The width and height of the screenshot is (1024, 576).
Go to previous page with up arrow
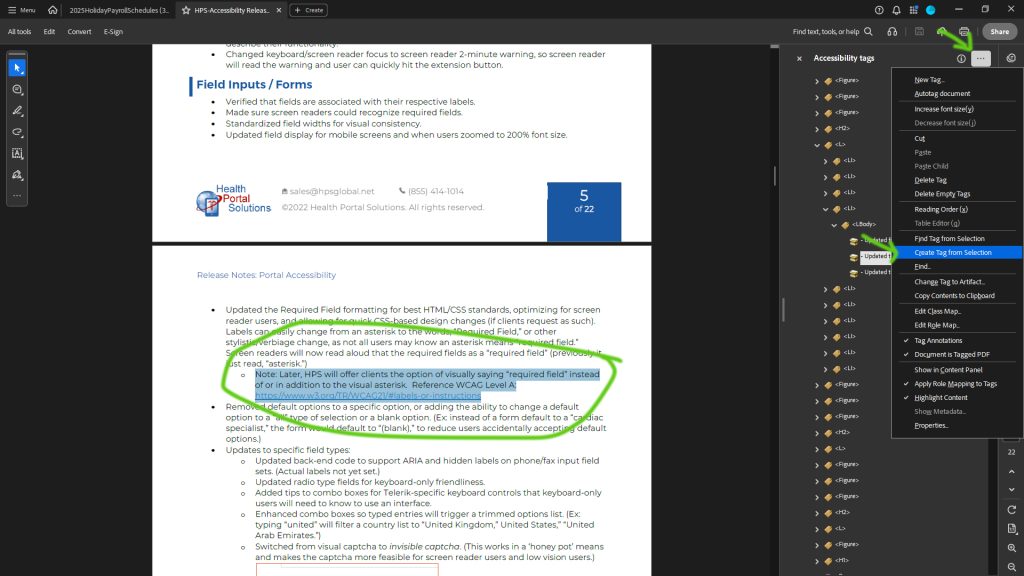coord(1012,472)
